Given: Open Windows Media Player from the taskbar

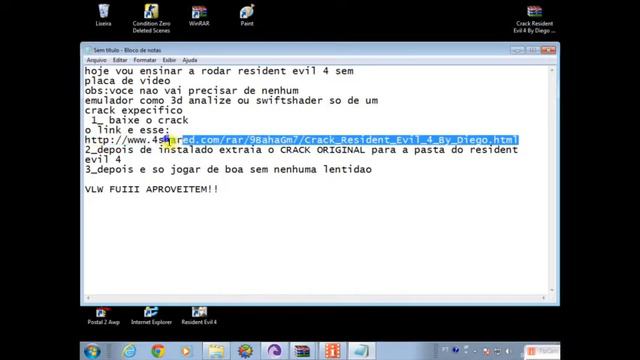Looking at the screenshot, I should (x=186, y=351).
